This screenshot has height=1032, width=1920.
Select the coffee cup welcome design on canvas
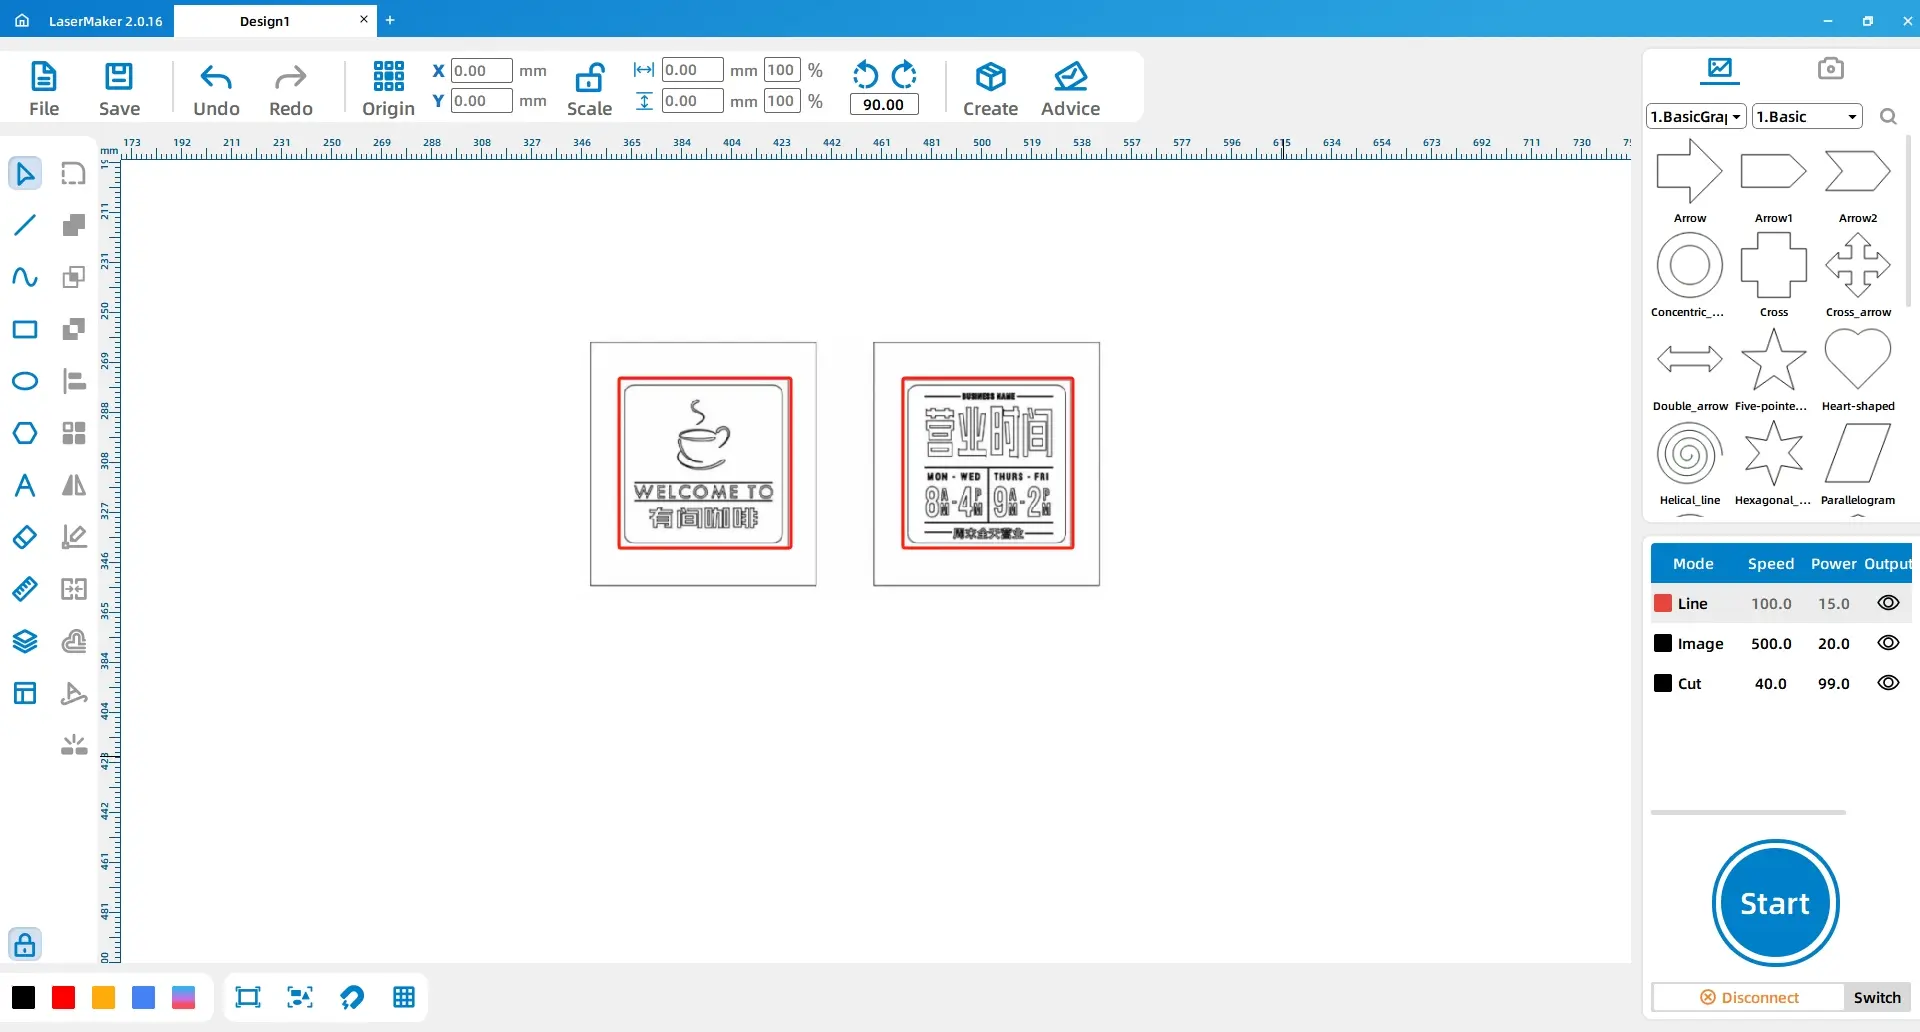coord(704,463)
